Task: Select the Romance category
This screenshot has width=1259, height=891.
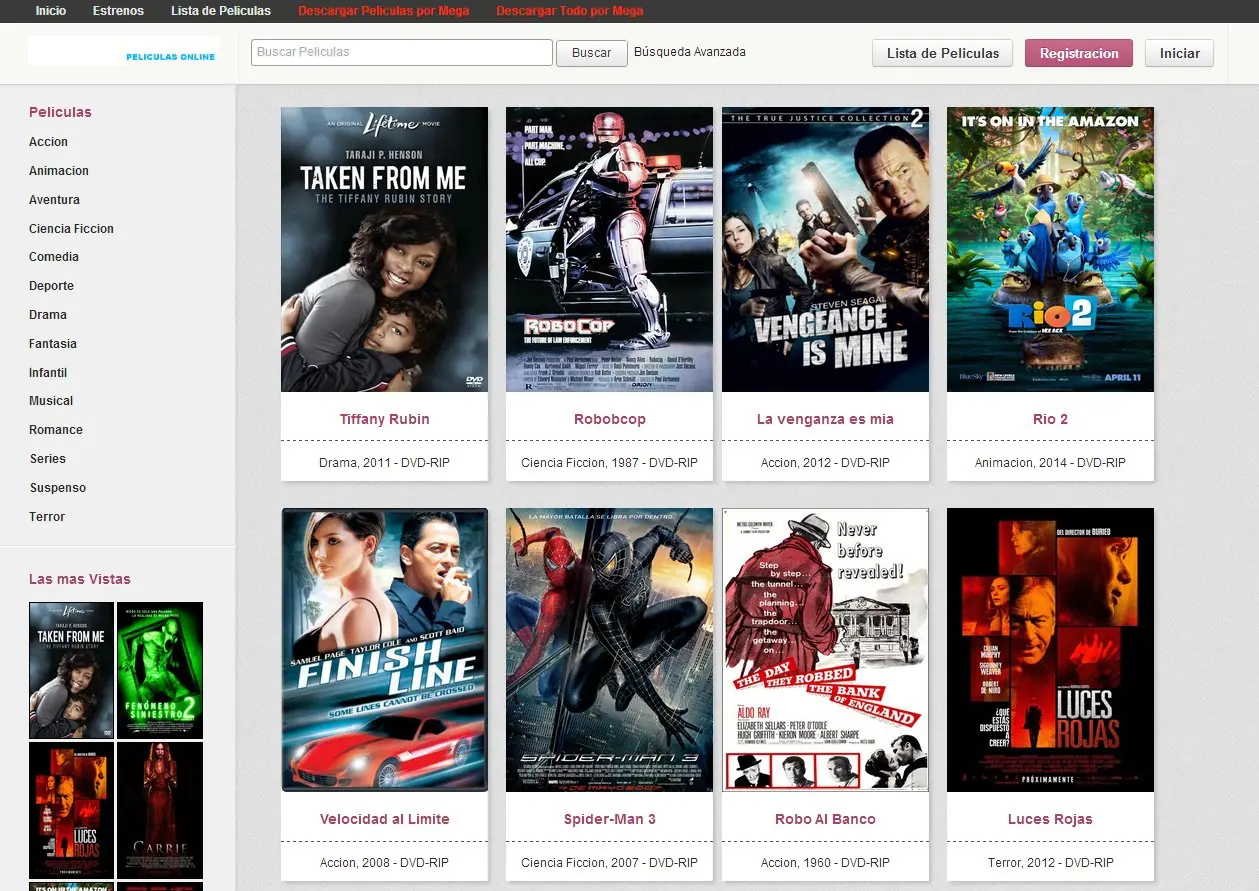Action: (x=56, y=430)
